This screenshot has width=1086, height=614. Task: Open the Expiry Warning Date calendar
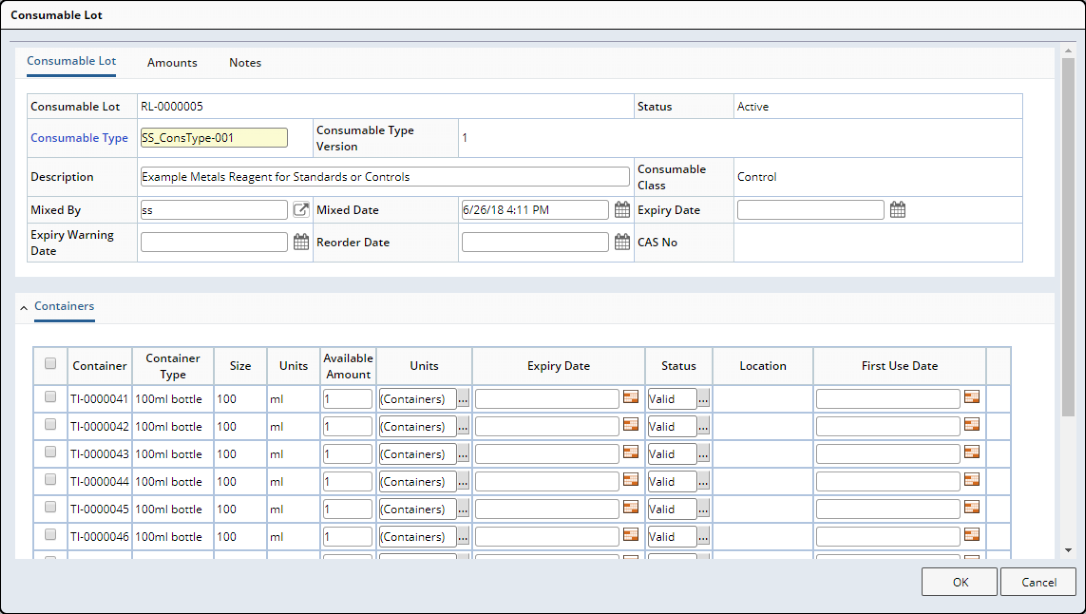[301, 241]
